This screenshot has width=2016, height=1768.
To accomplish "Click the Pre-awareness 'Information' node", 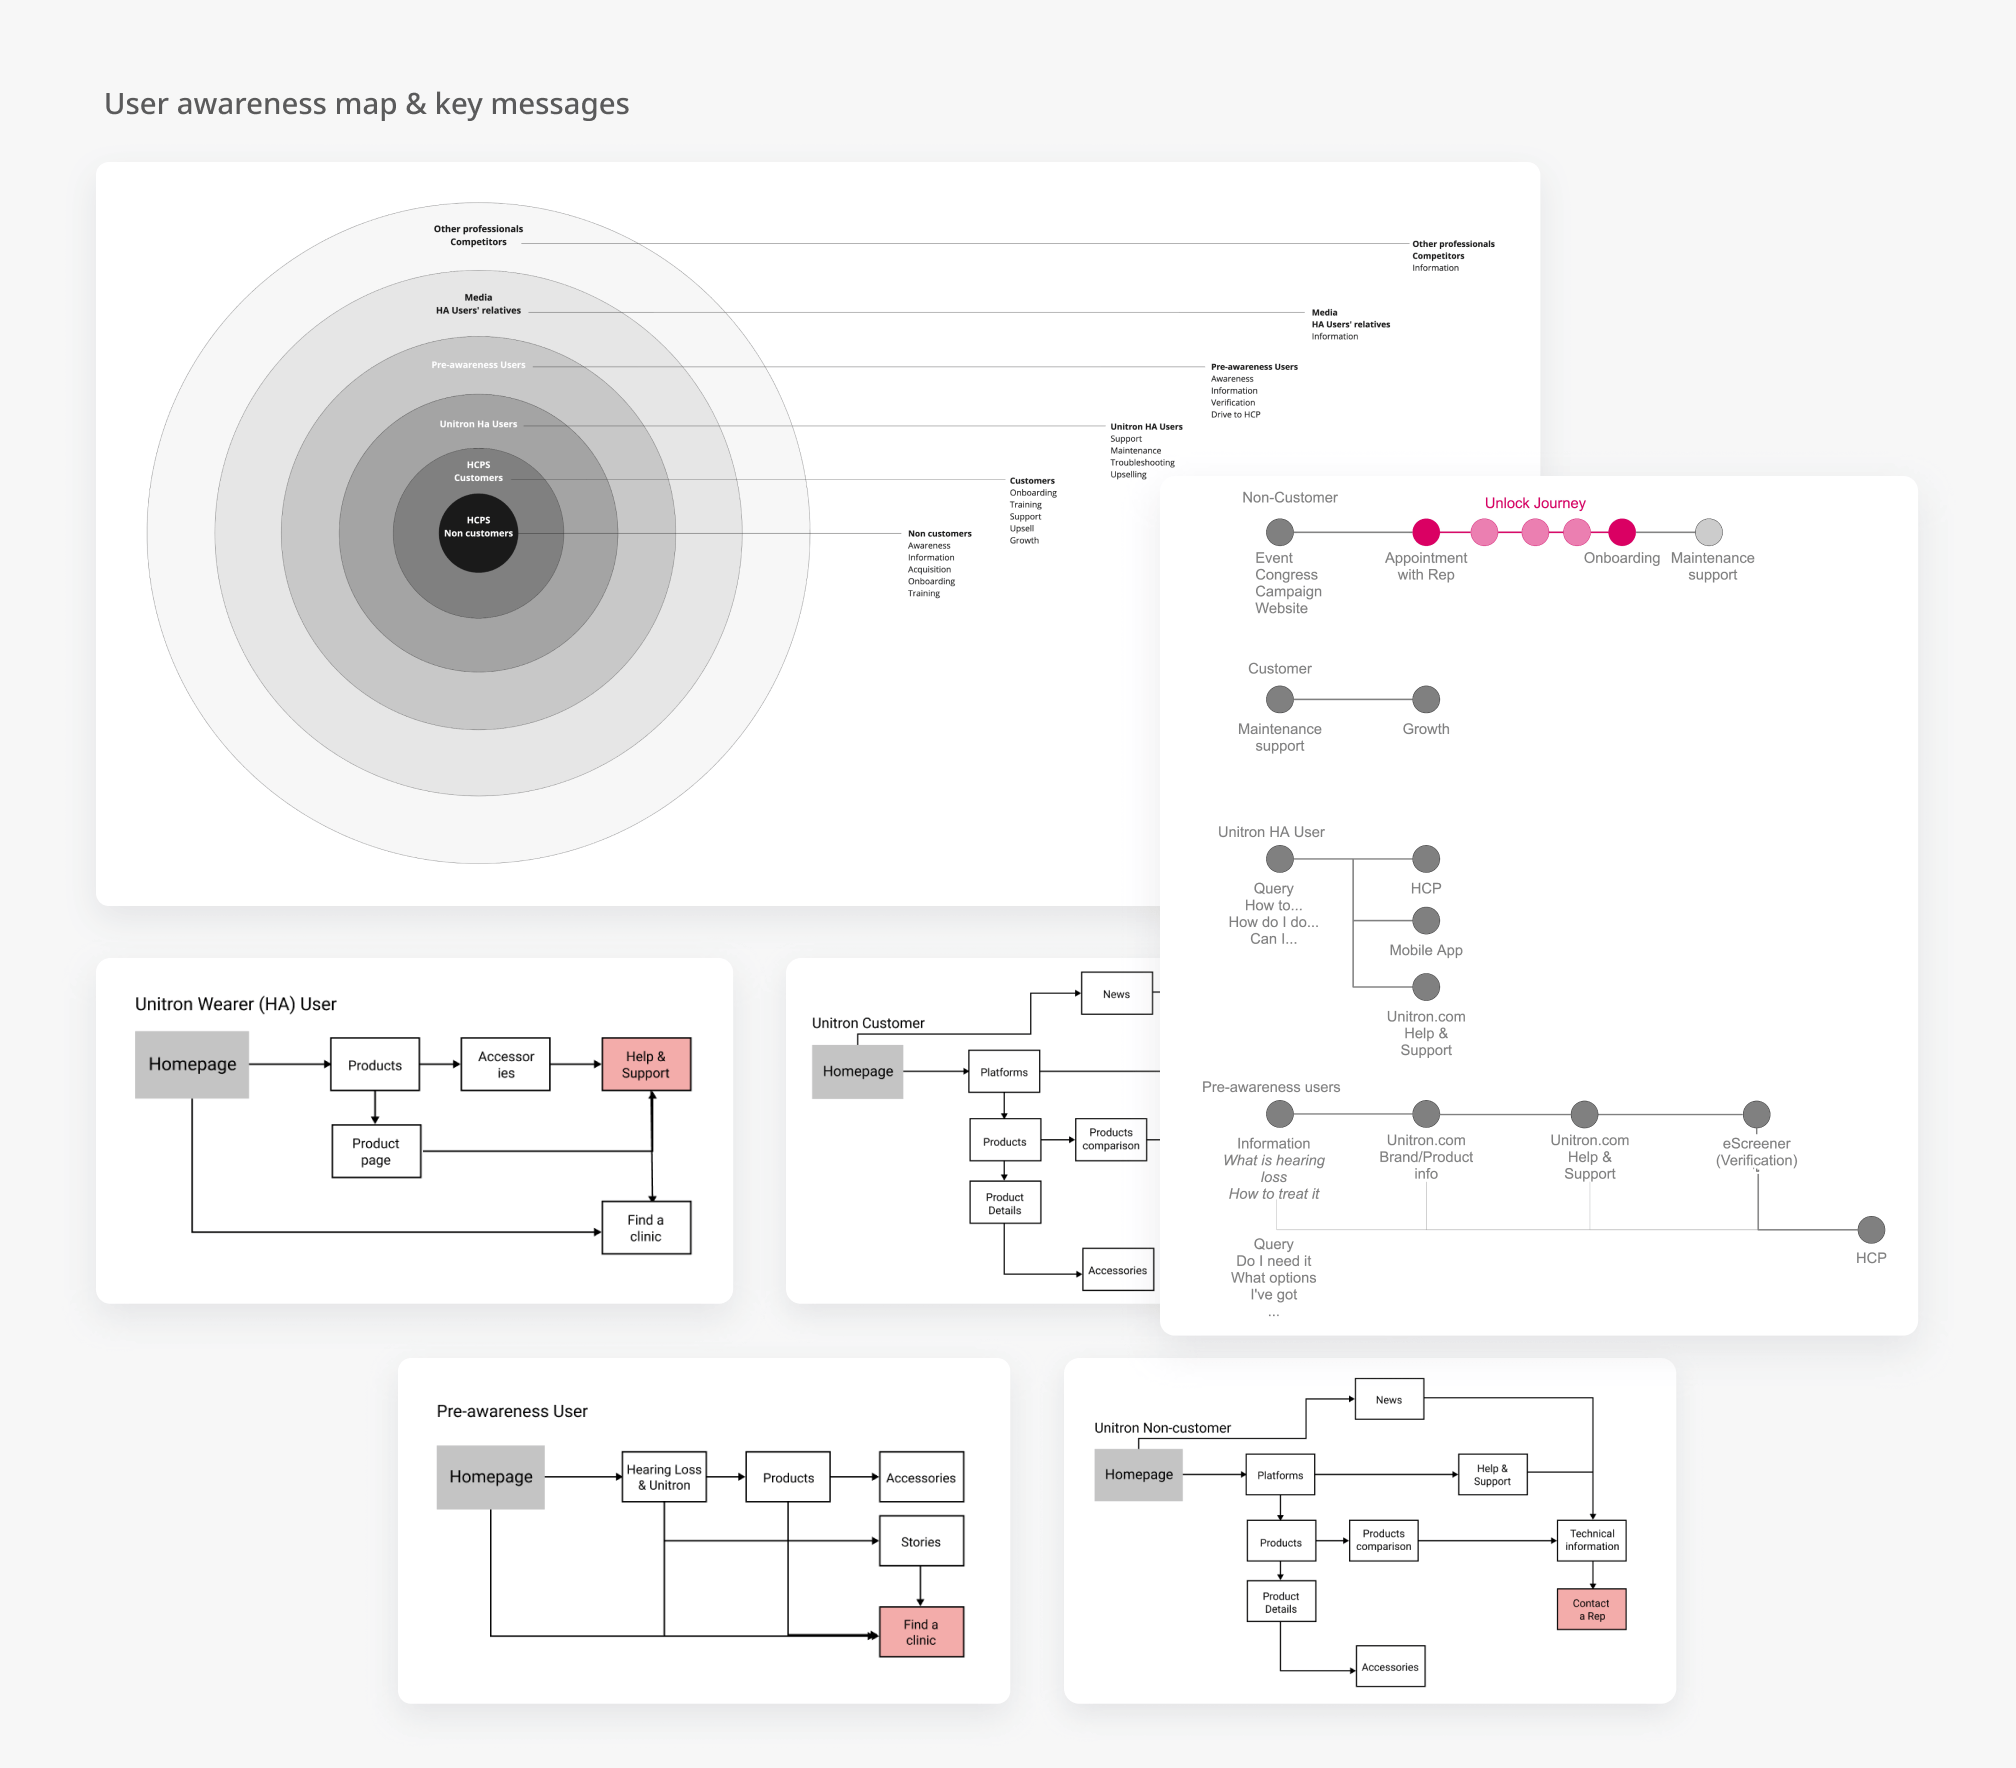I will tap(1280, 1114).
